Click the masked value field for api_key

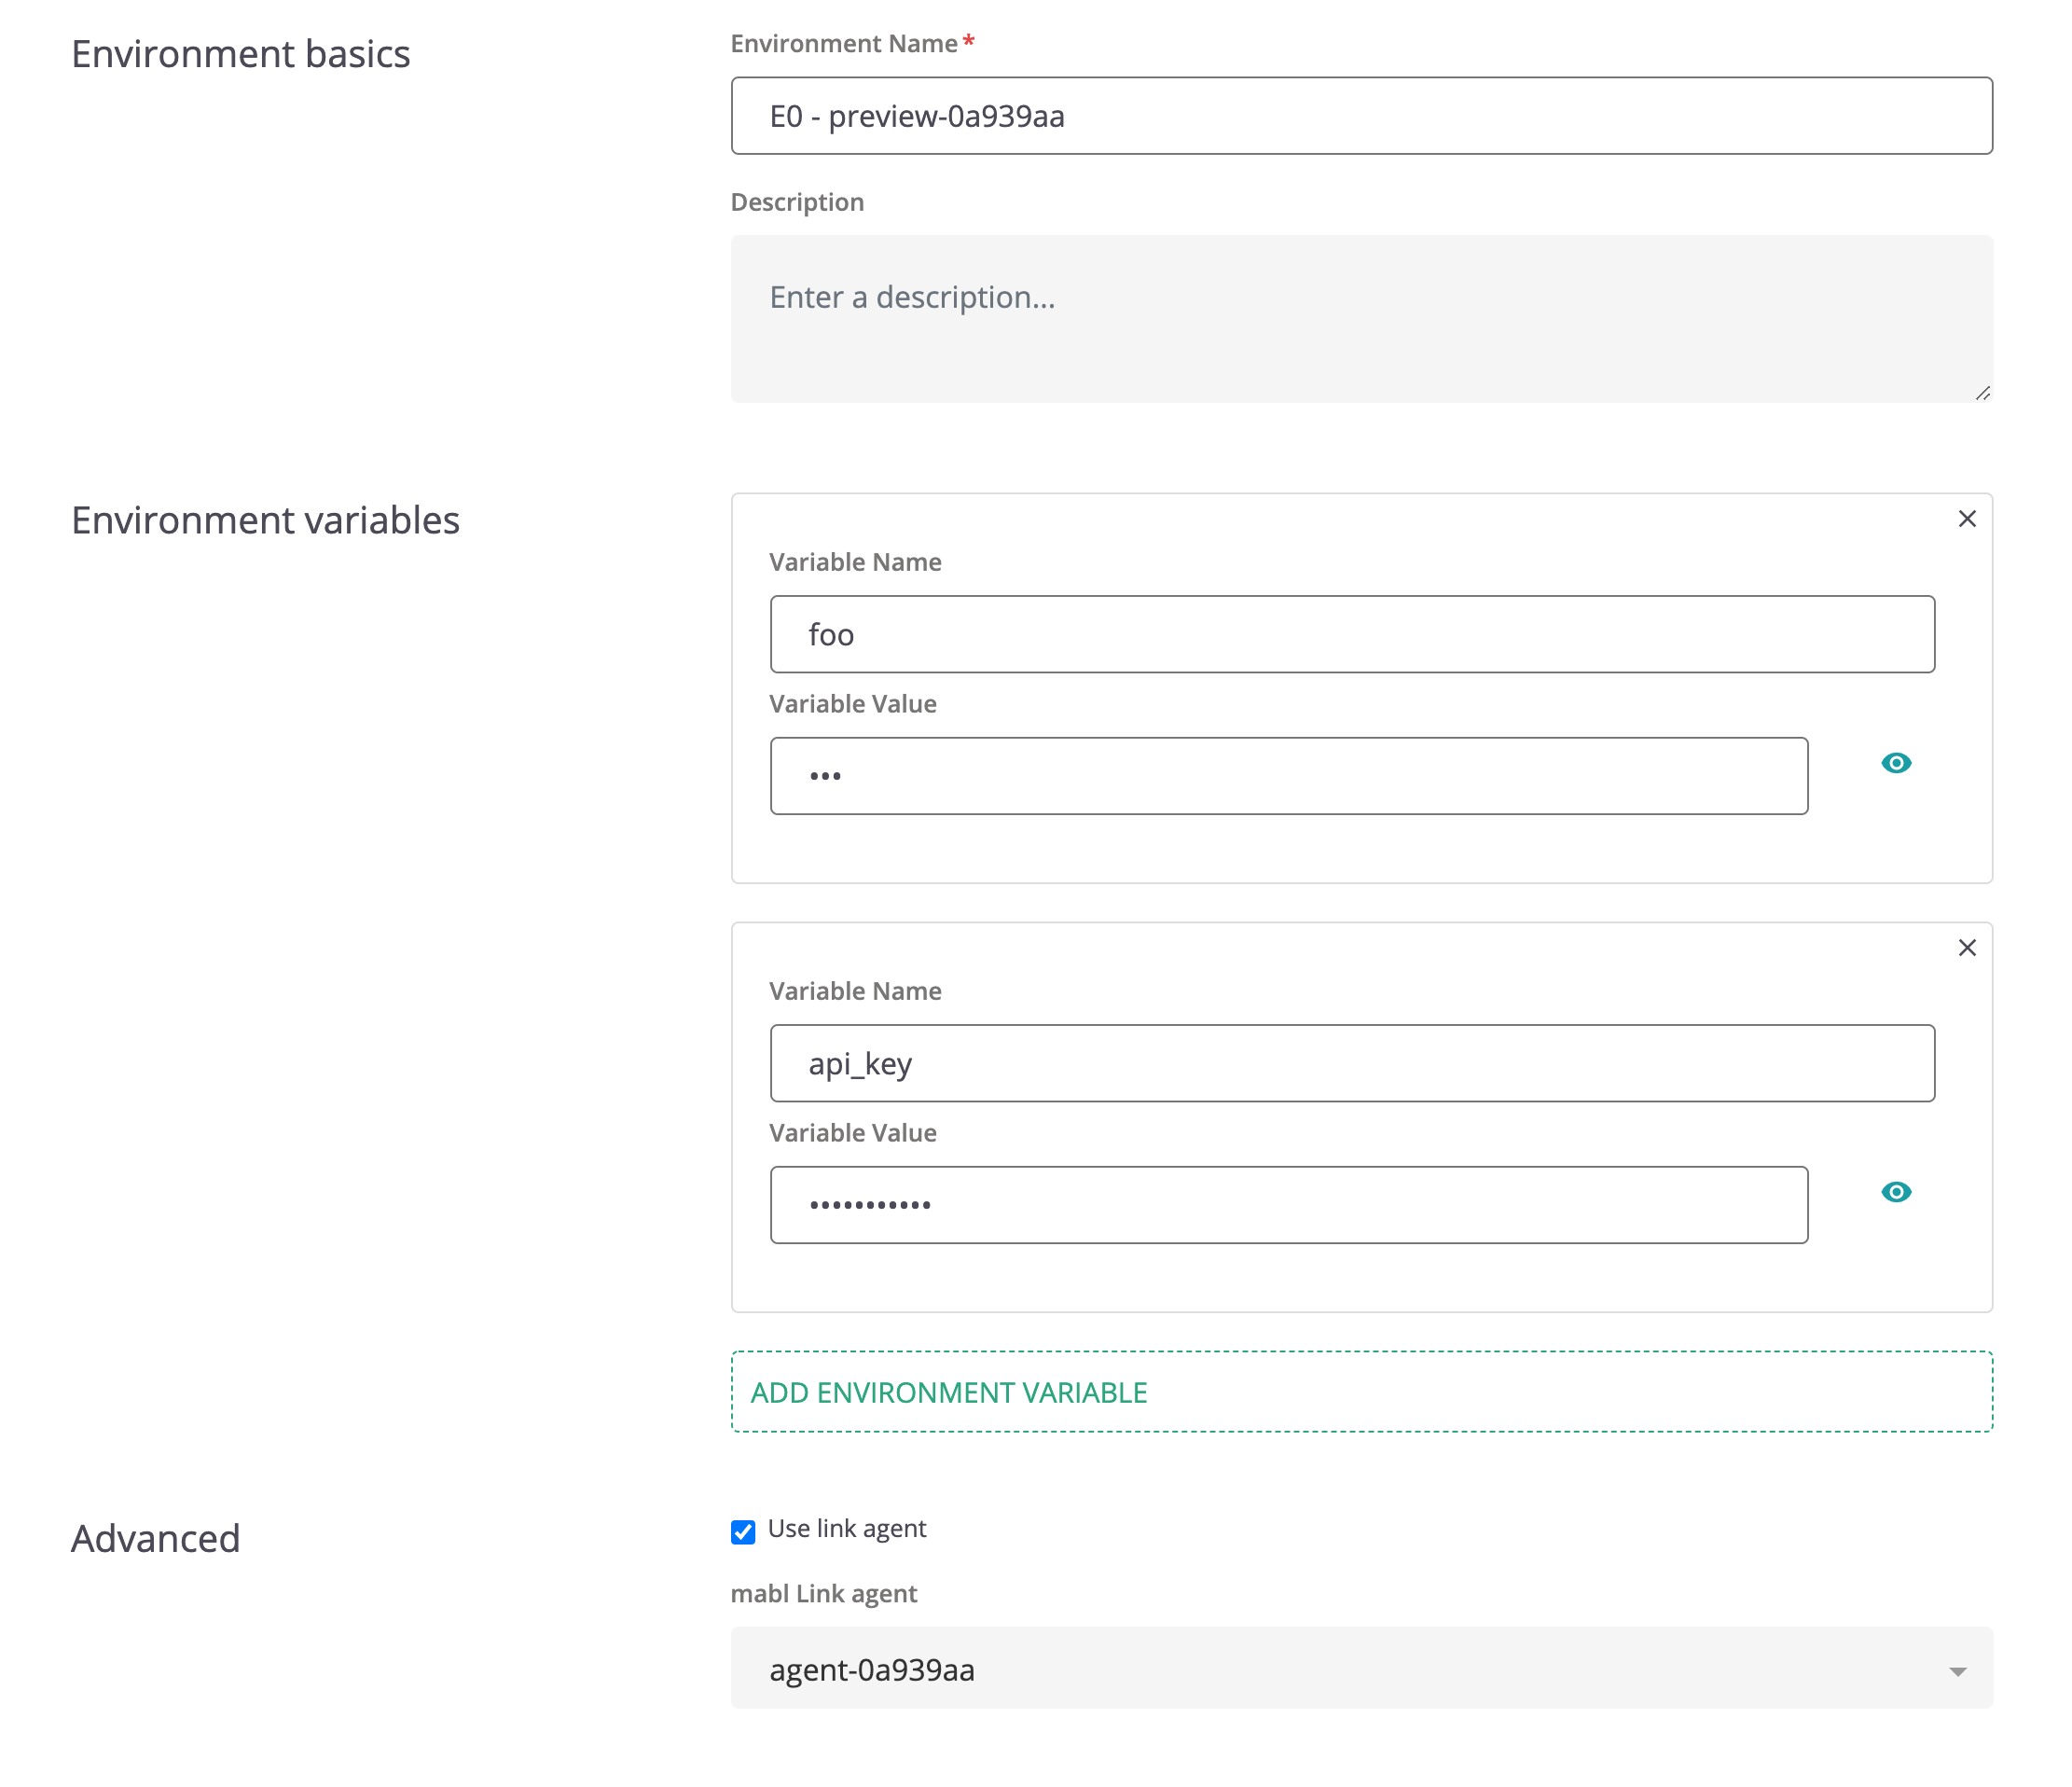[1288, 1205]
